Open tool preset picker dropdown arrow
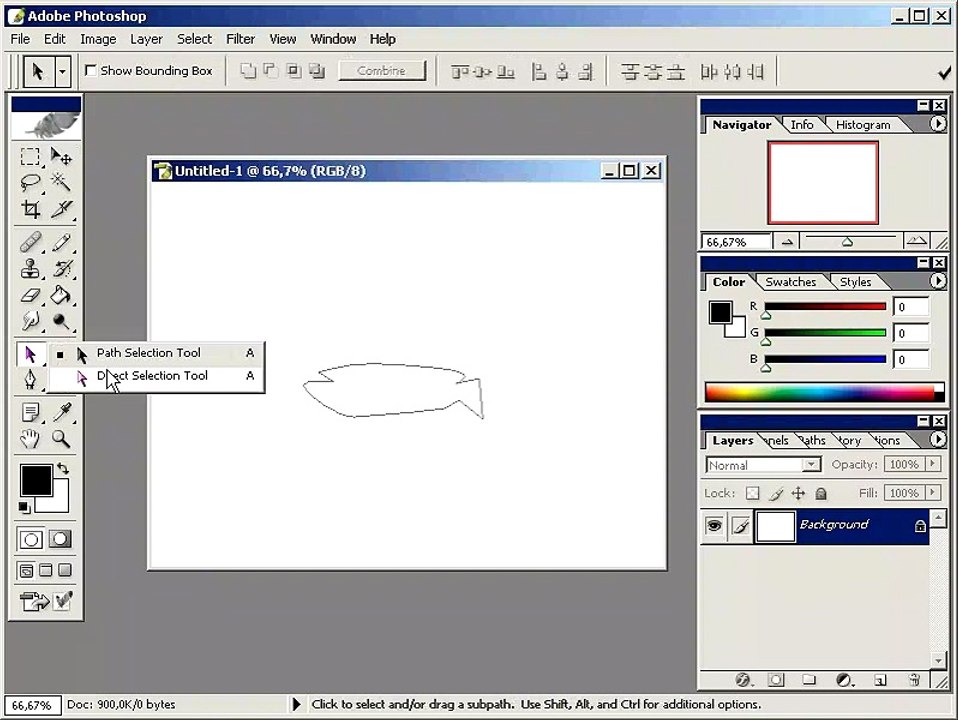The image size is (958, 720). (62, 72)
